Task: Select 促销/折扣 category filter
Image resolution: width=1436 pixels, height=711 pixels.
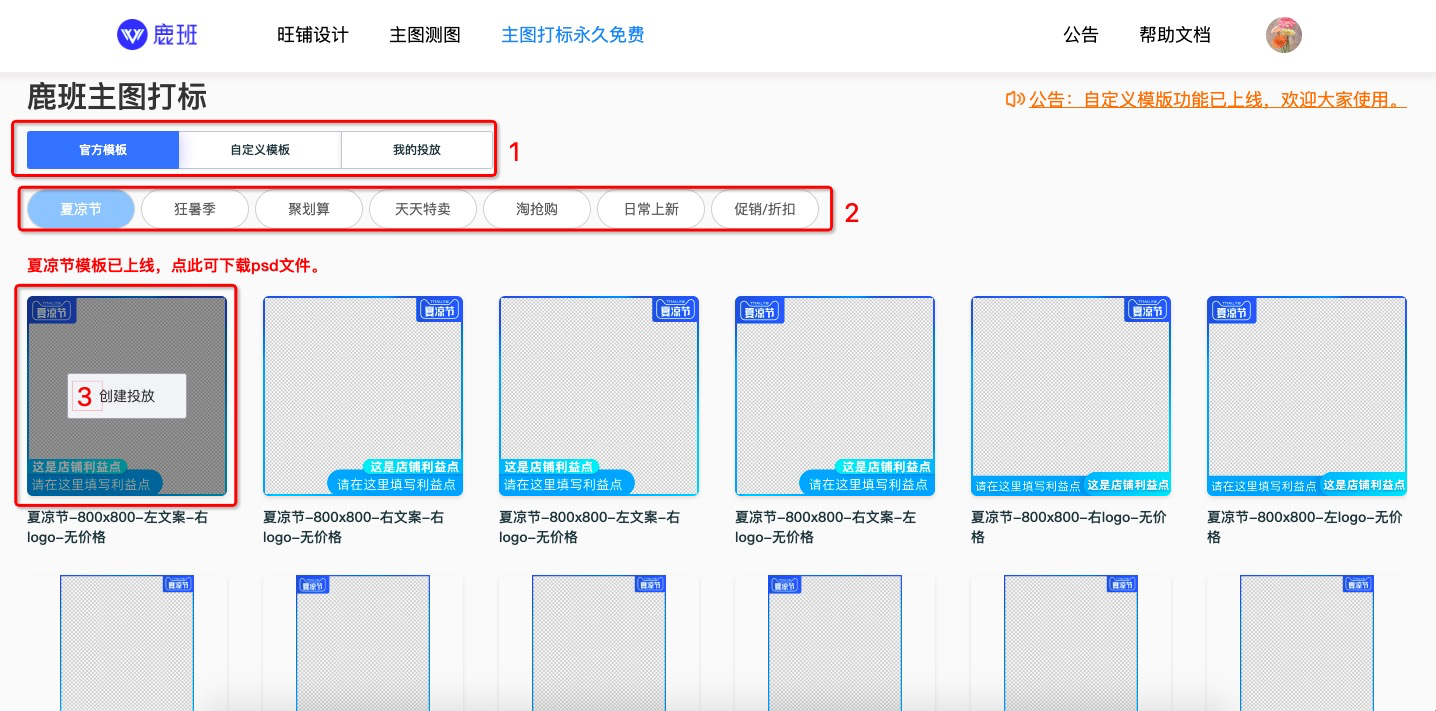Action: (765, 210)
